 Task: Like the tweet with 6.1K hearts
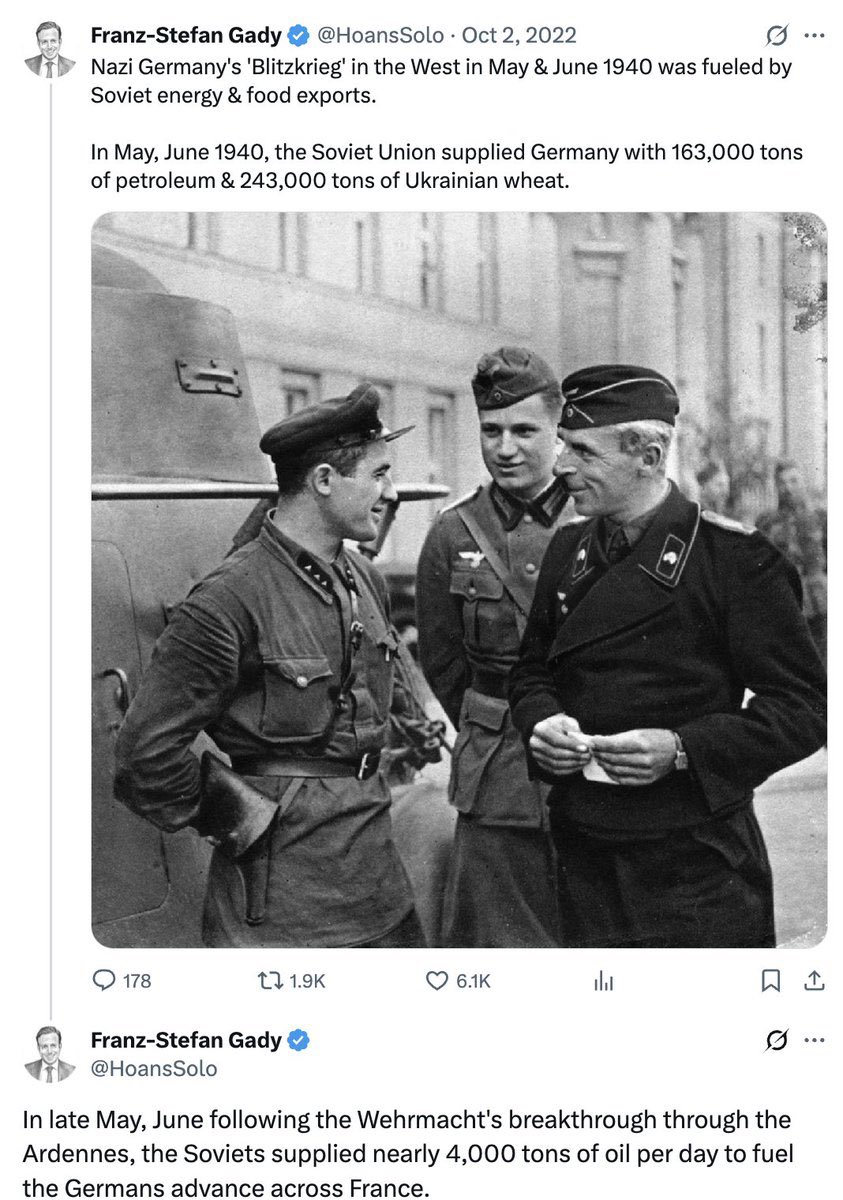coord(458,981)
